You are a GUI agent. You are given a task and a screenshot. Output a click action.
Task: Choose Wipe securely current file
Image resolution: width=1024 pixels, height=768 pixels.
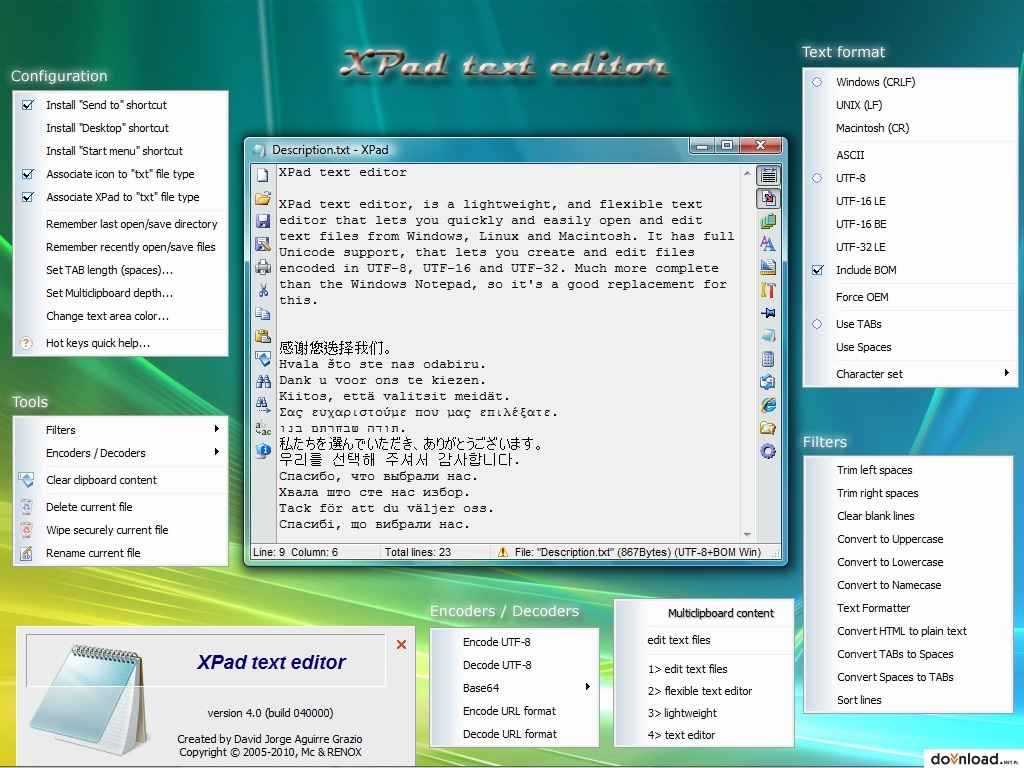(x=120, y=530)
